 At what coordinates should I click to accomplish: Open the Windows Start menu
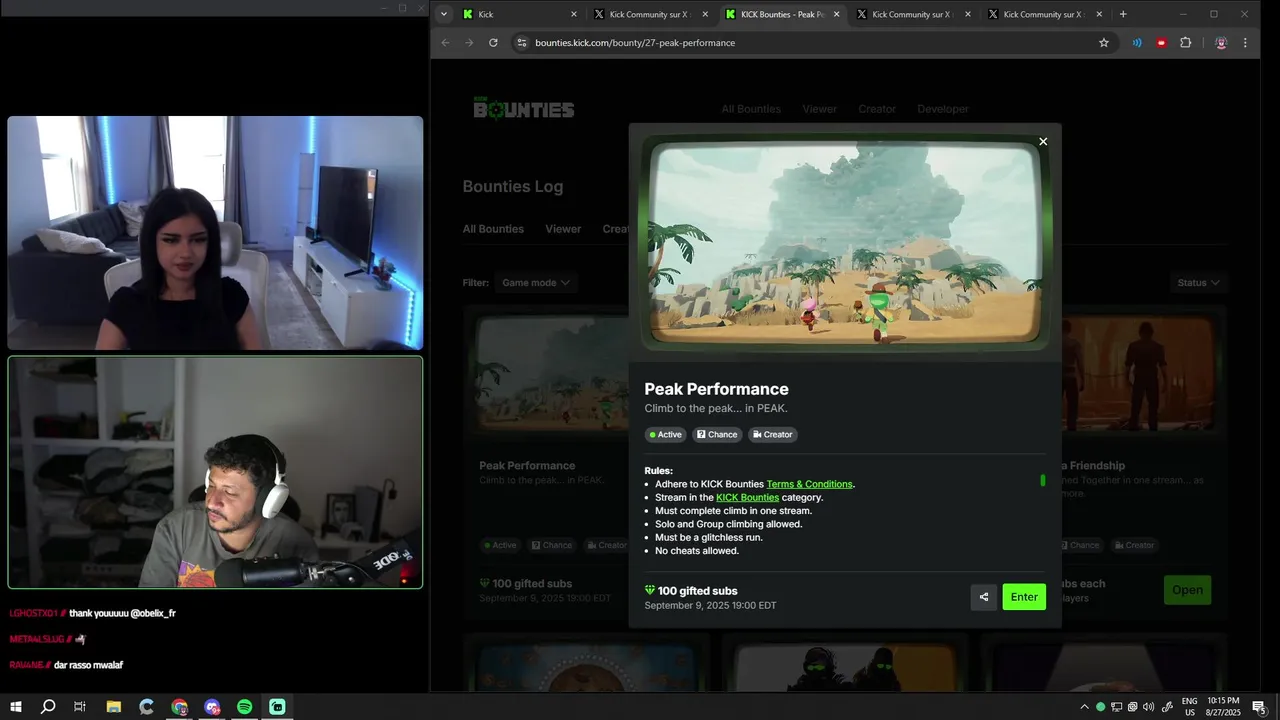click(16, 707)
